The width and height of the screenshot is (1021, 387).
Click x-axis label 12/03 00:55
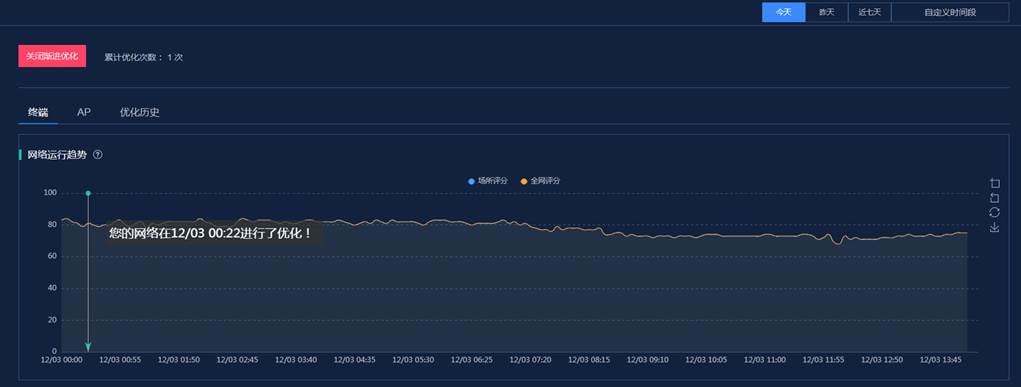coord(120,359)
